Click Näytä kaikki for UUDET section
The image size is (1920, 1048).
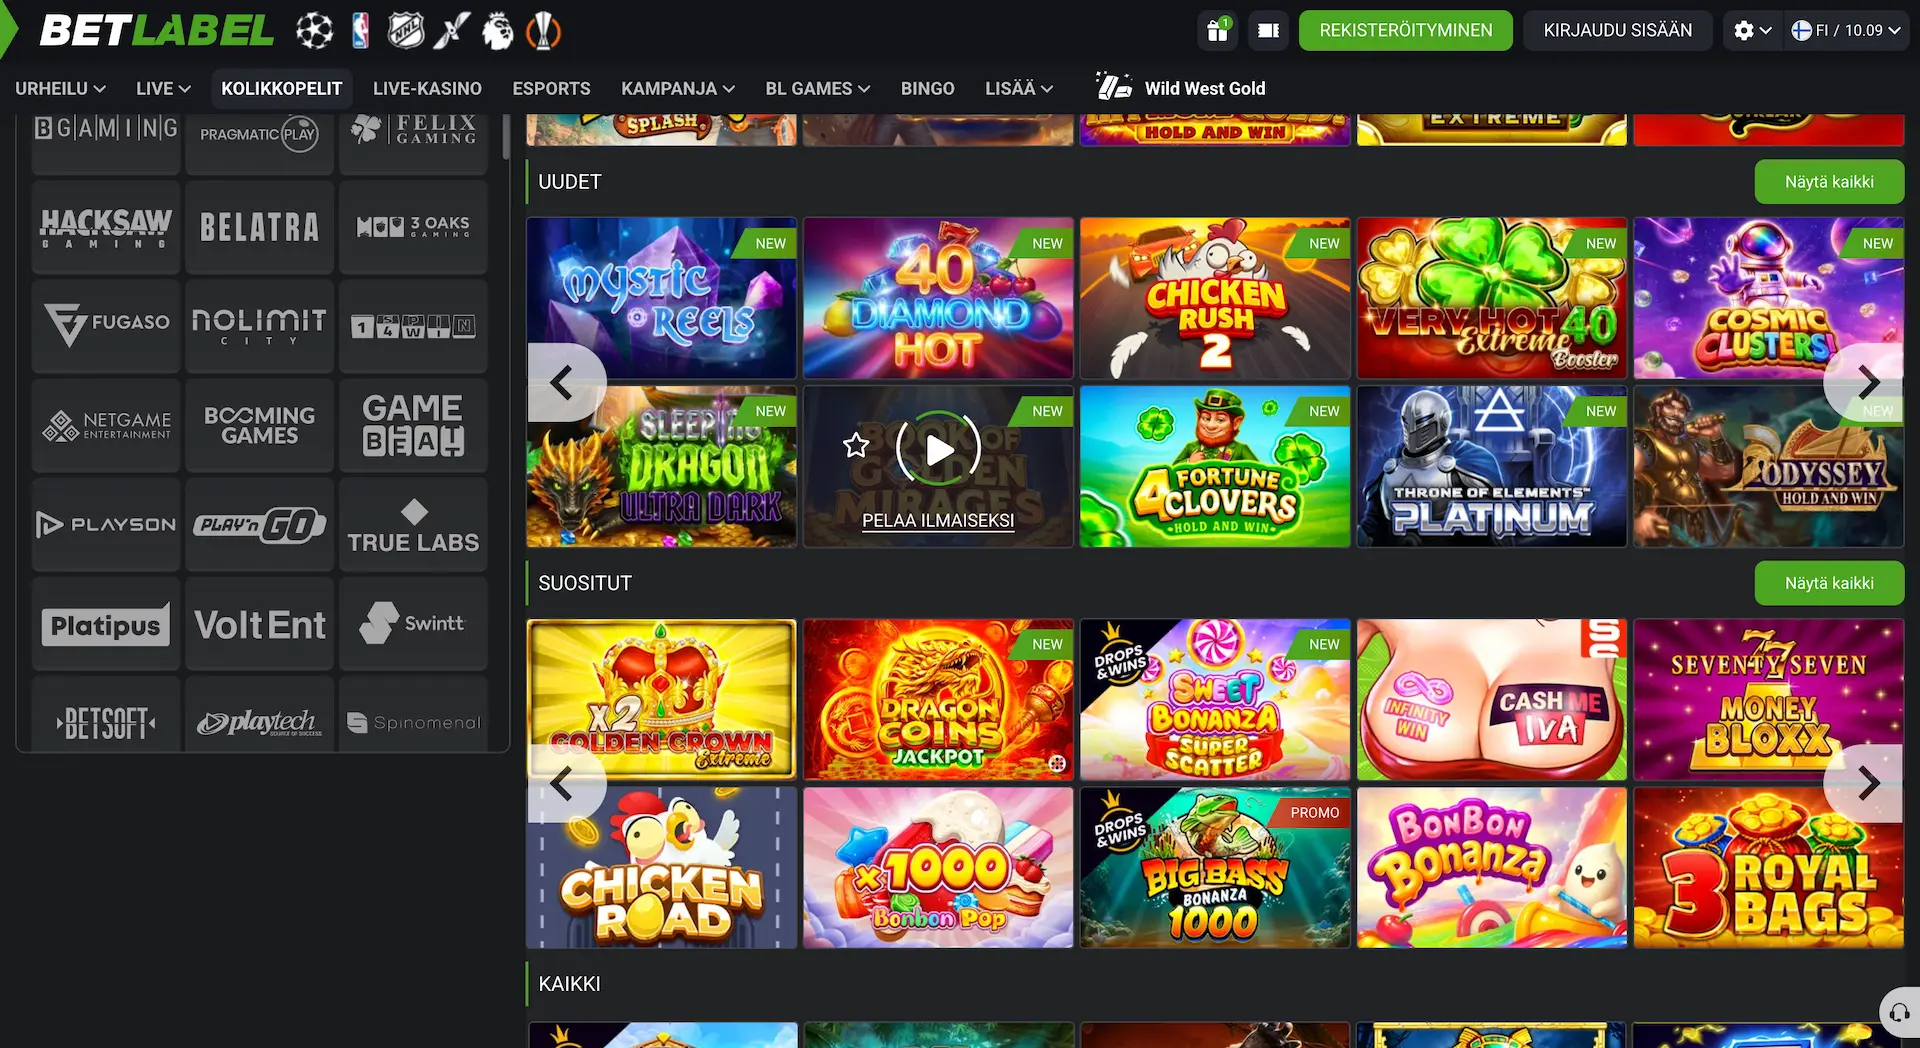pos(1829,182)
